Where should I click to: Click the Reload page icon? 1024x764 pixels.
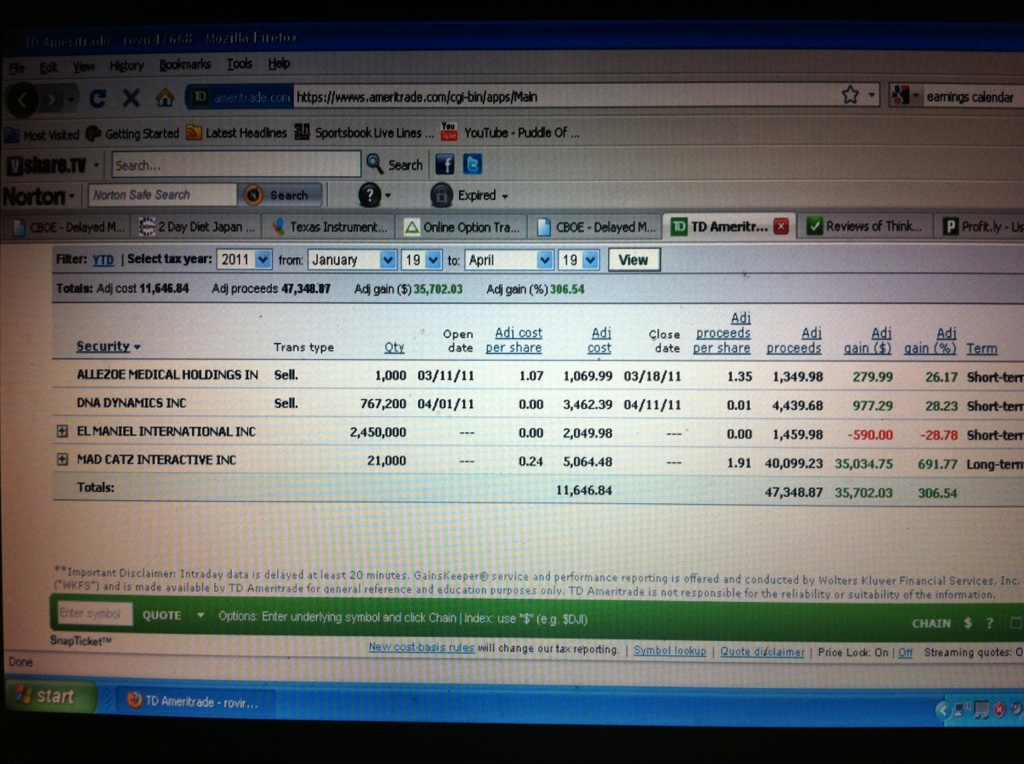point(98,99)
